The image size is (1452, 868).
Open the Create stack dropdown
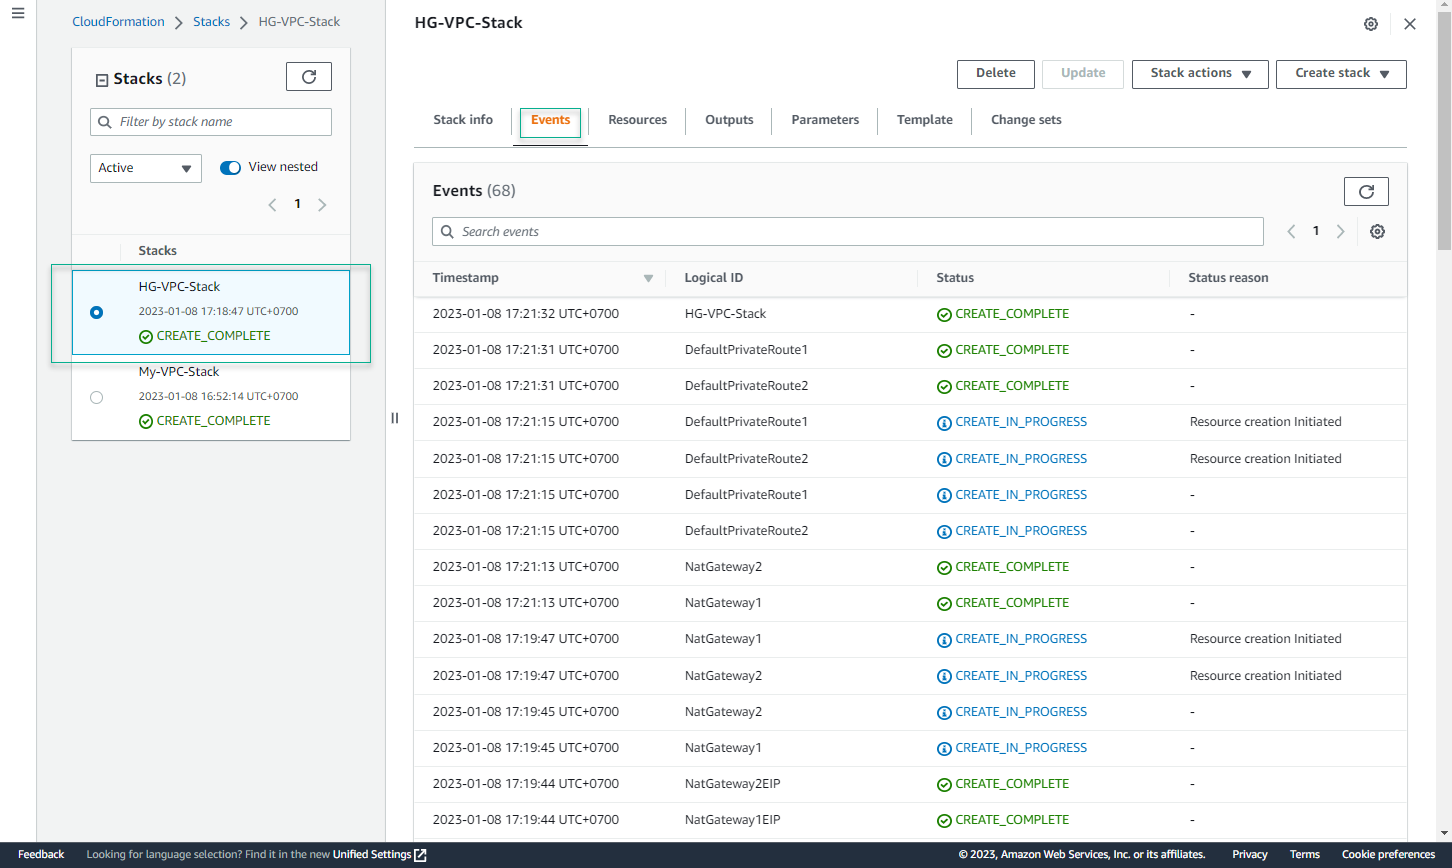click(1341, 74)
